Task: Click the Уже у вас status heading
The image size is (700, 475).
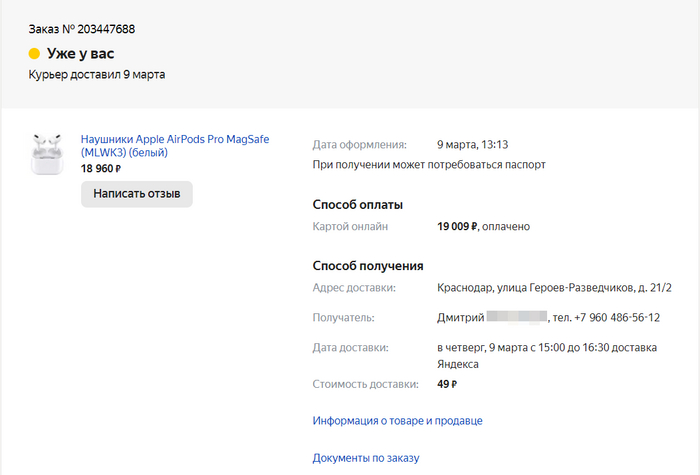Action: click(x=81, y=54)
